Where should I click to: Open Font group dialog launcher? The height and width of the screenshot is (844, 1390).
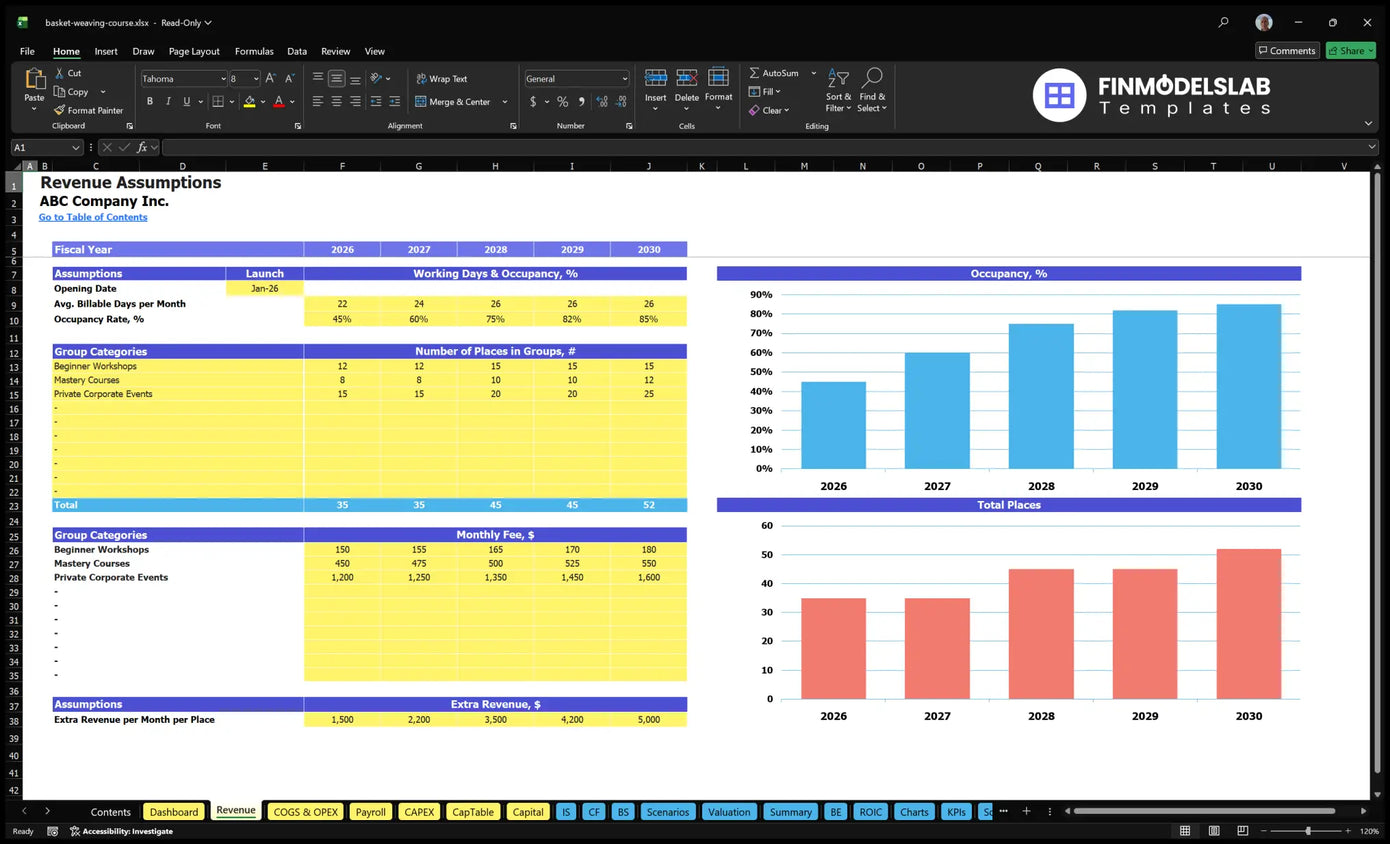[298, 126]
